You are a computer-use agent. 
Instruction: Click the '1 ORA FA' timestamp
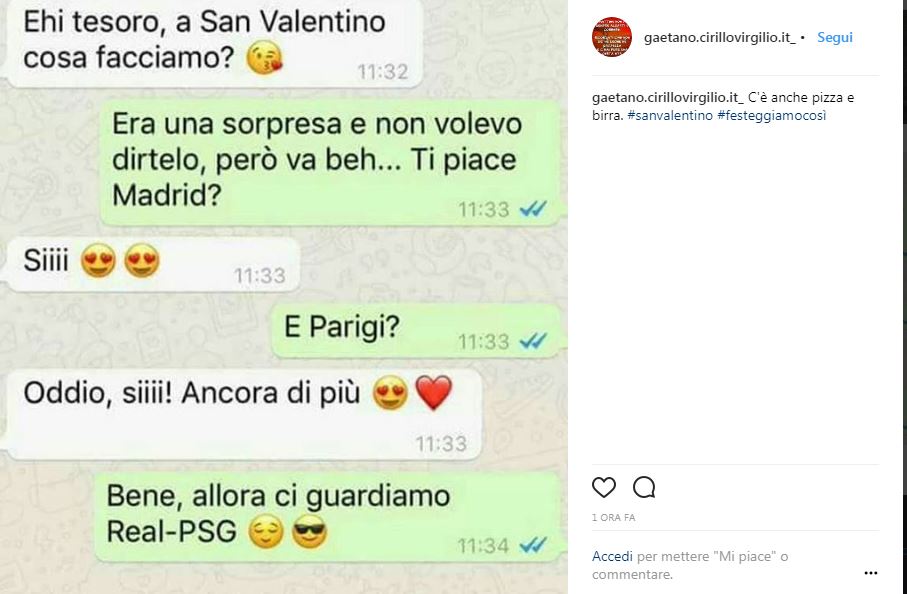point(613,518)
